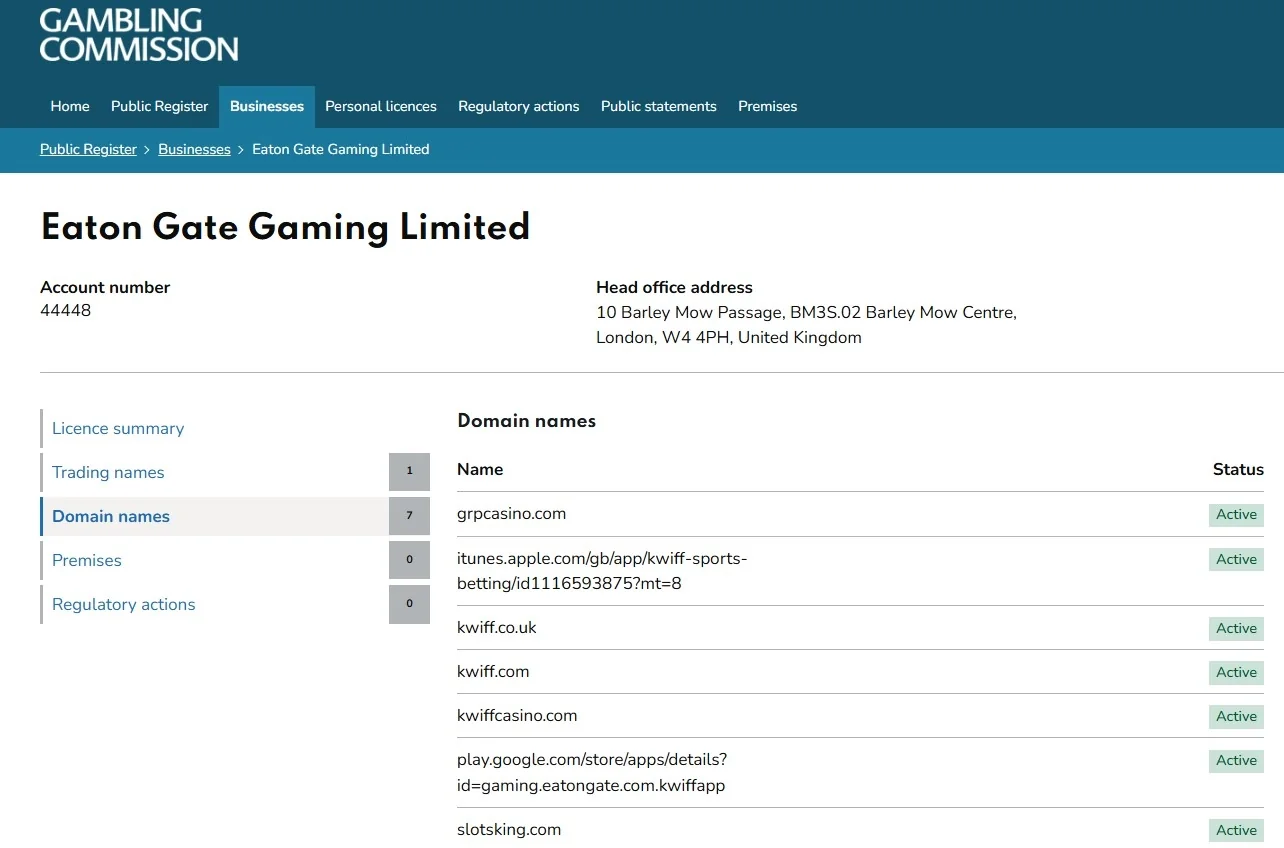
Task: Open Public Register in the navigation bar
Action: (x=160, y=106)
